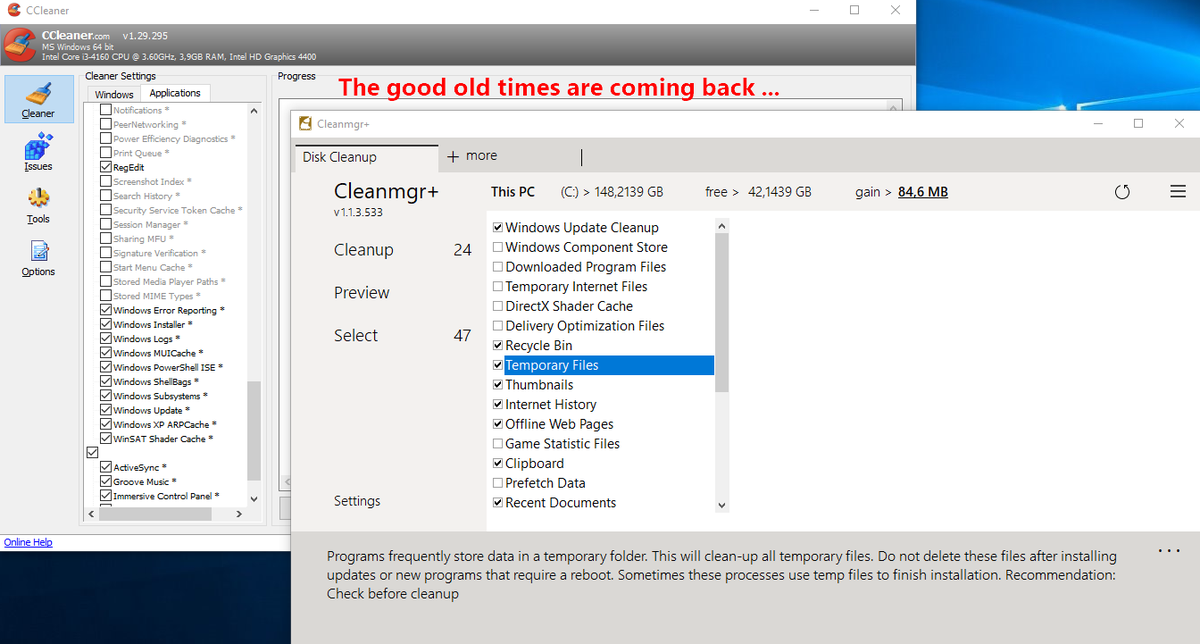Screen dimensions: 1200x644
Task: Enable Game Statistic Files checkbox
Action: (x=498, y=444)
